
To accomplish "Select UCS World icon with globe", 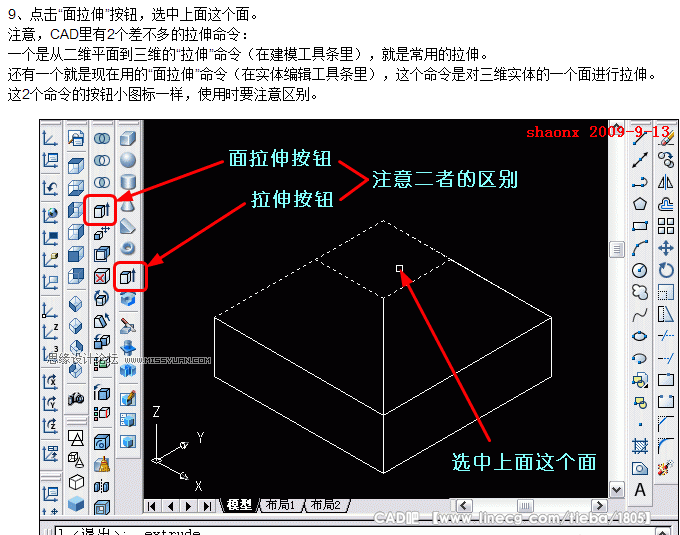I will [50, 215].
